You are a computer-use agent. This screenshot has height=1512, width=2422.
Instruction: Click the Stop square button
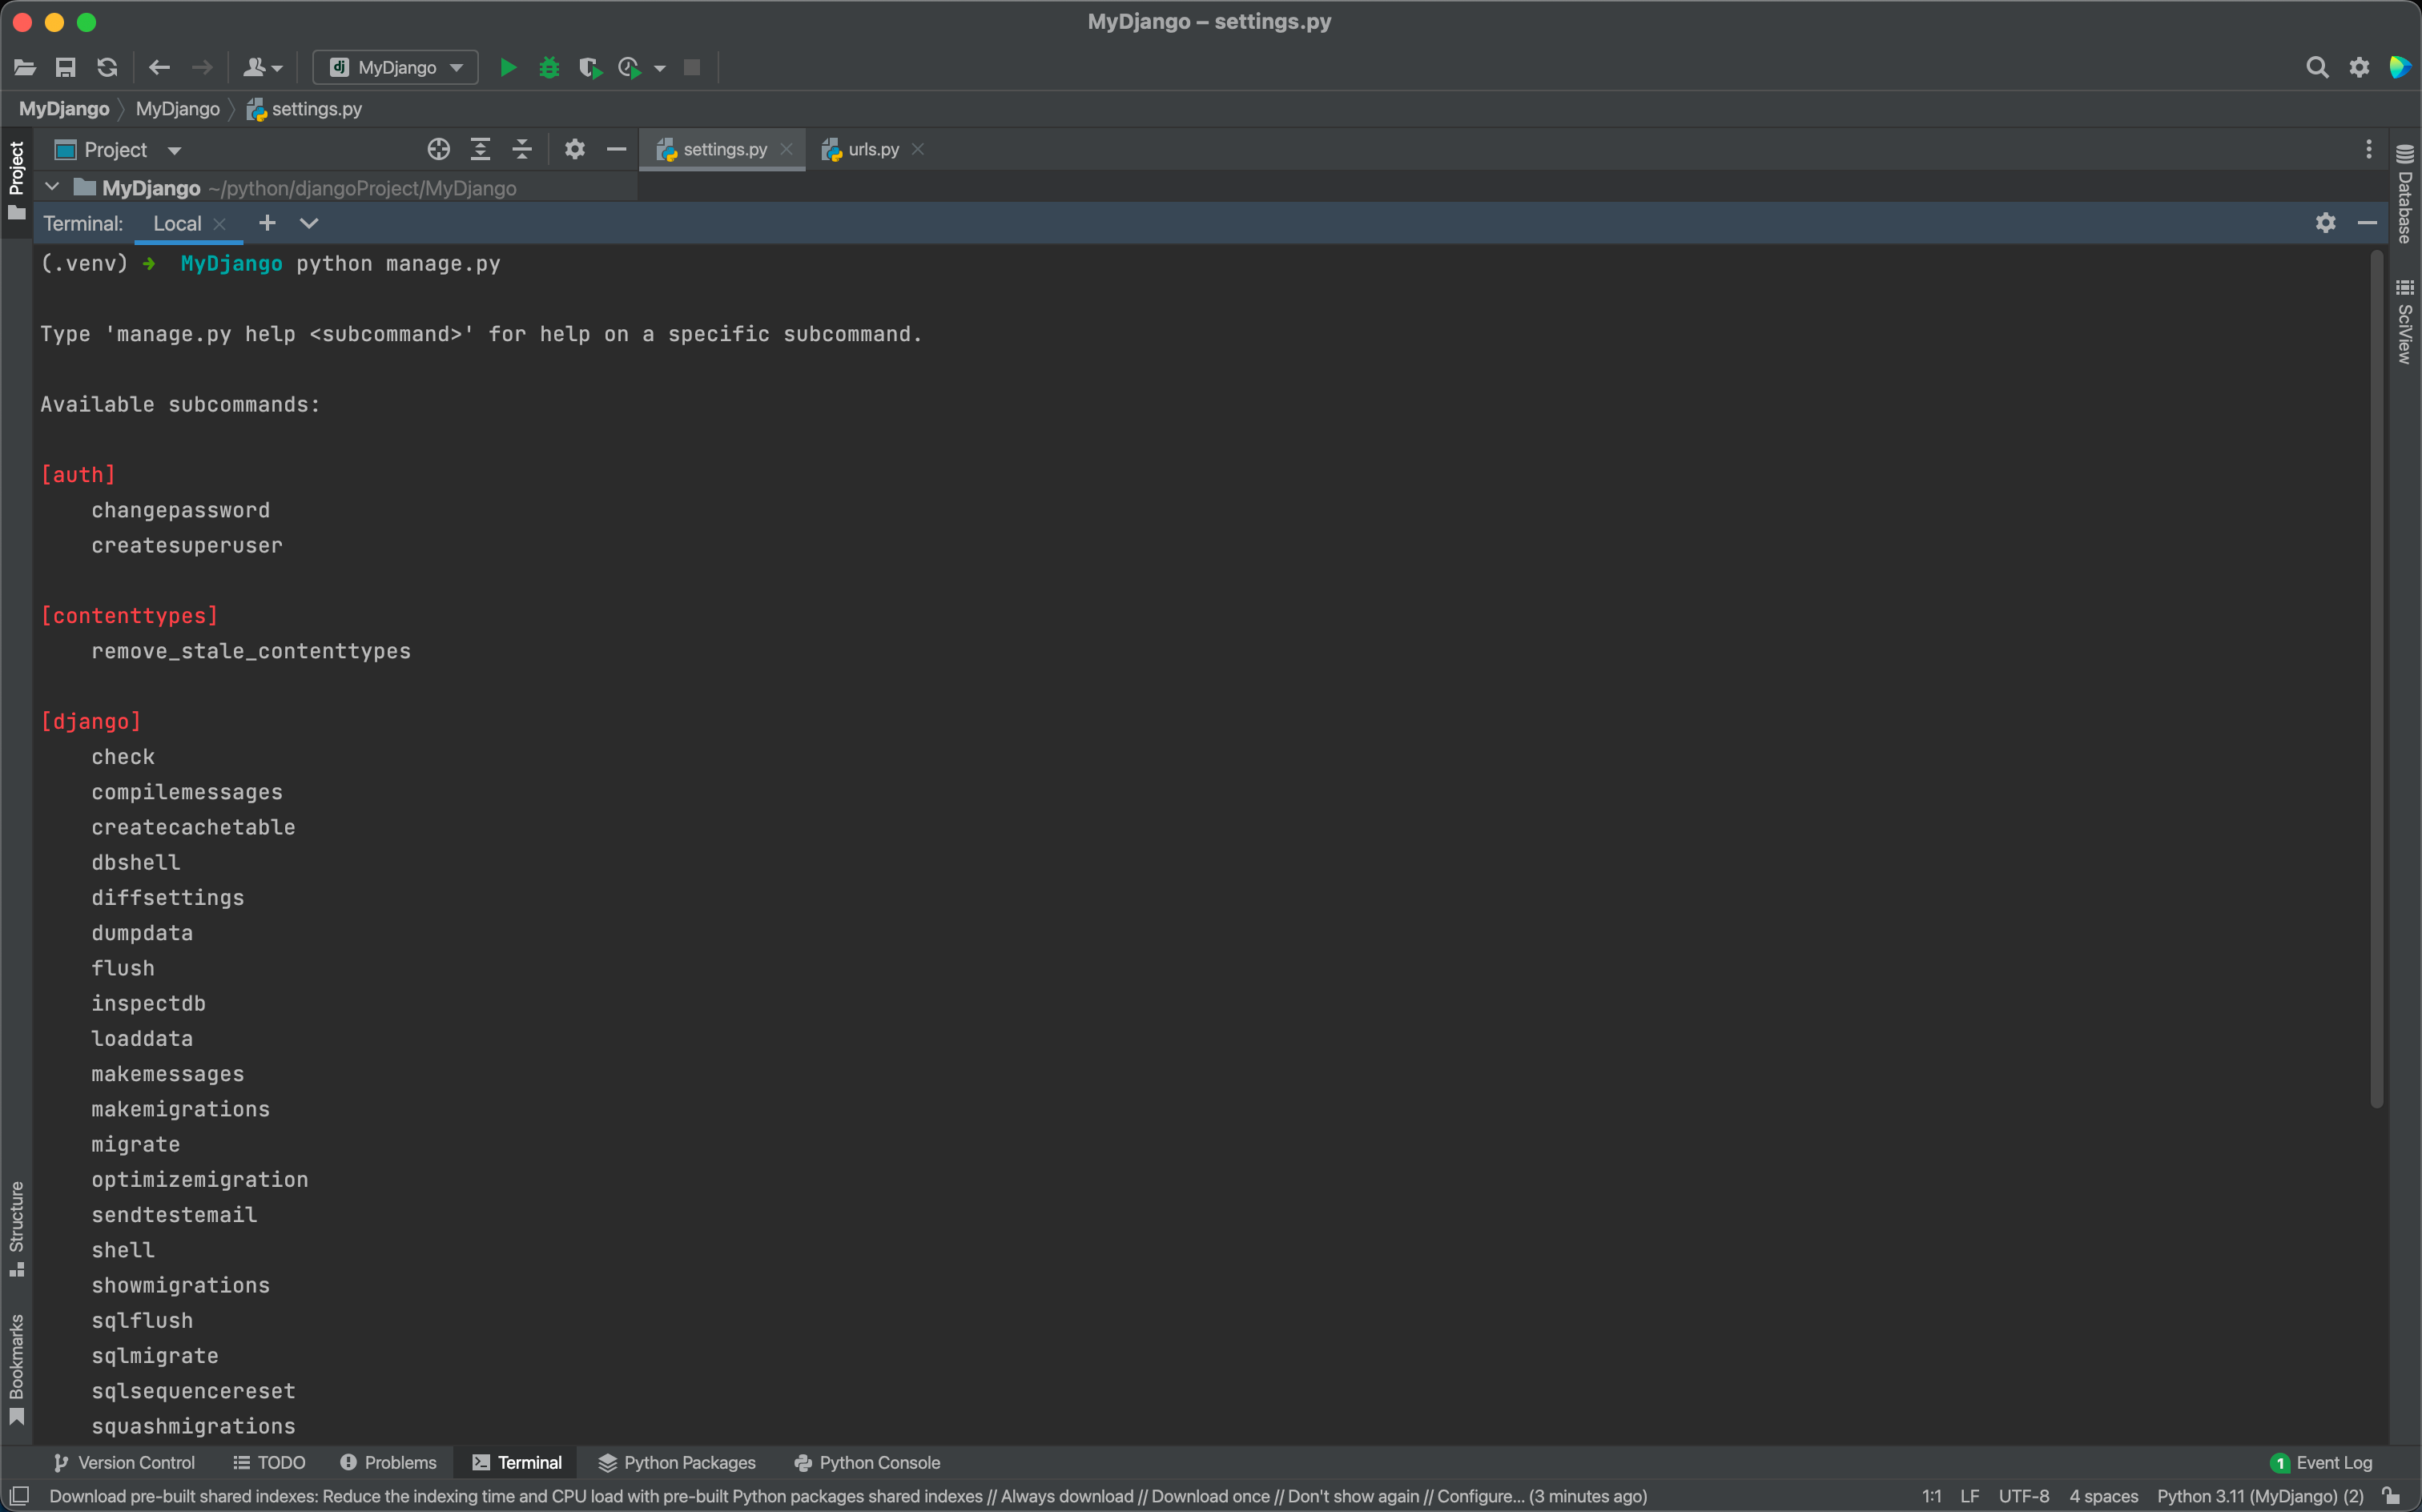coord(692,67)
